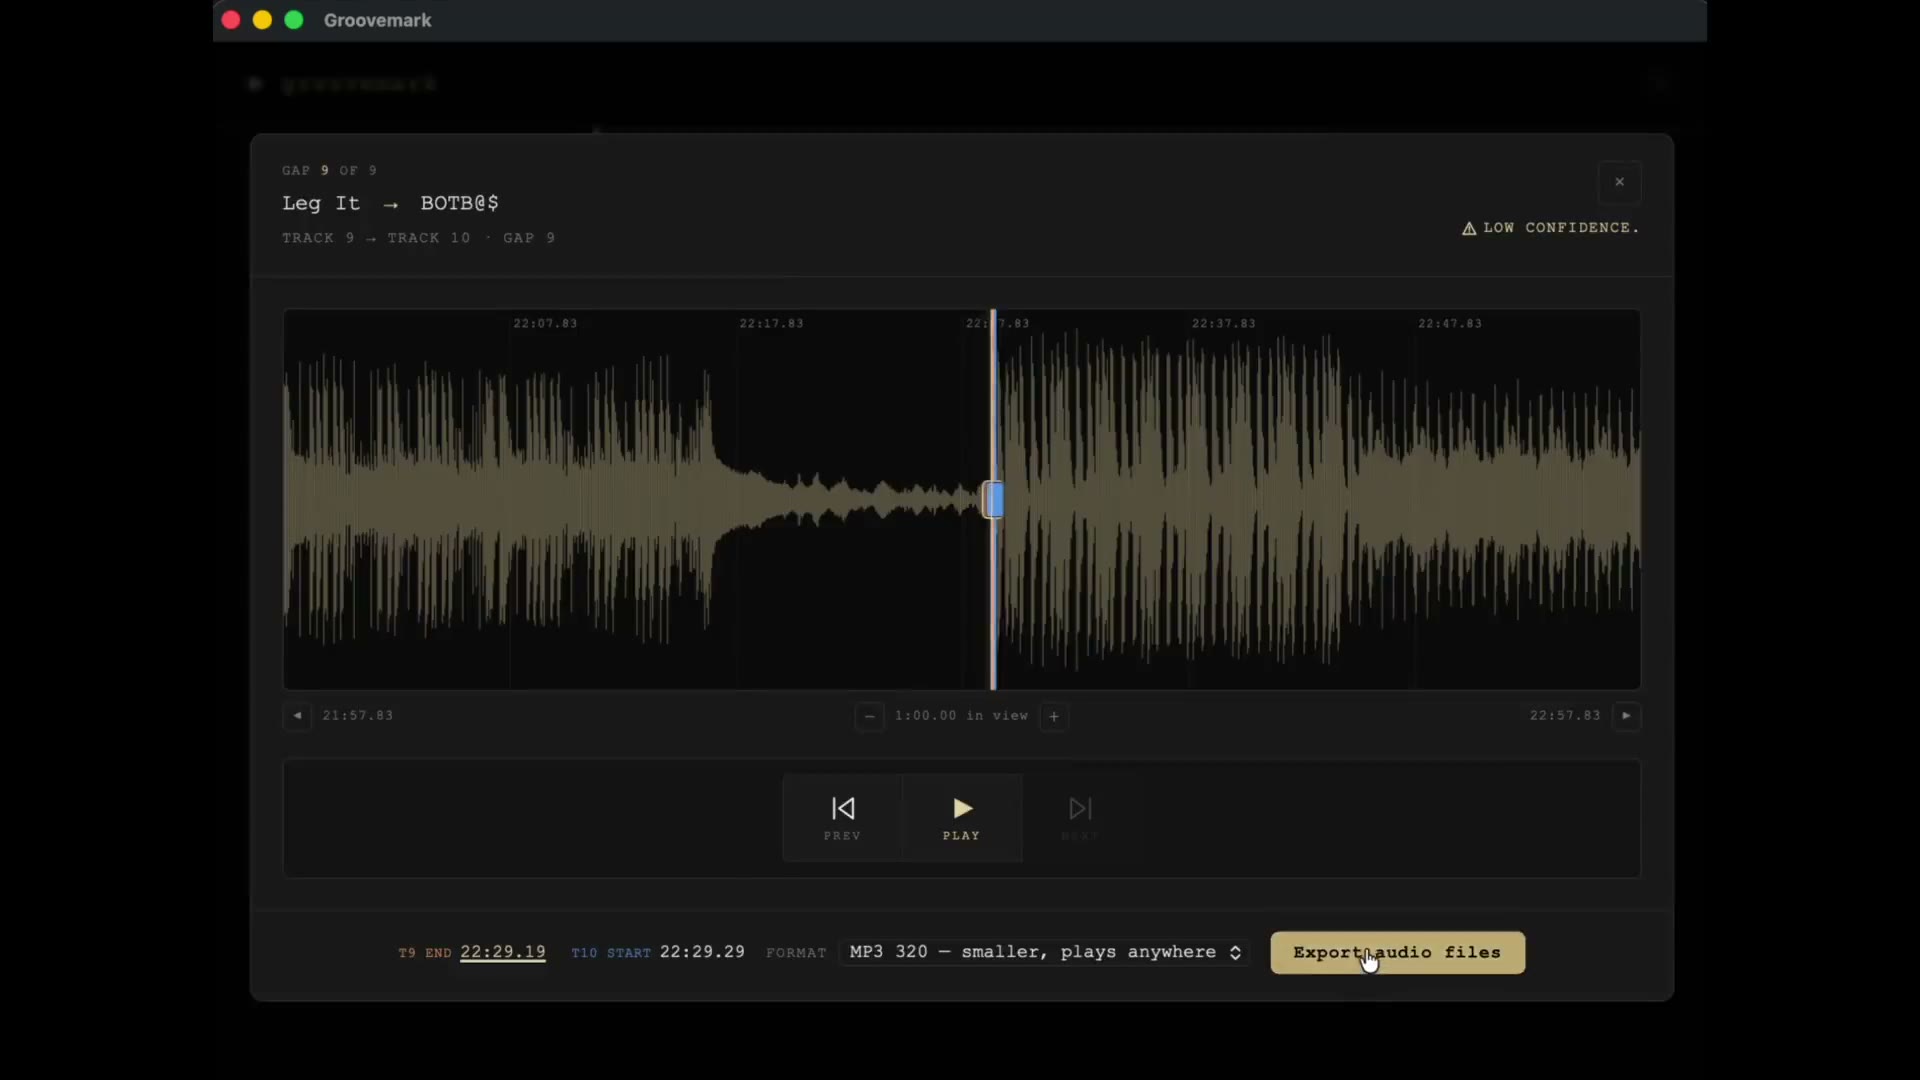Image resolution: width=1920 pixels, height=1080 pixels.
Task: Open the MP3 320 format dropdown
Action: point(1044,952)
